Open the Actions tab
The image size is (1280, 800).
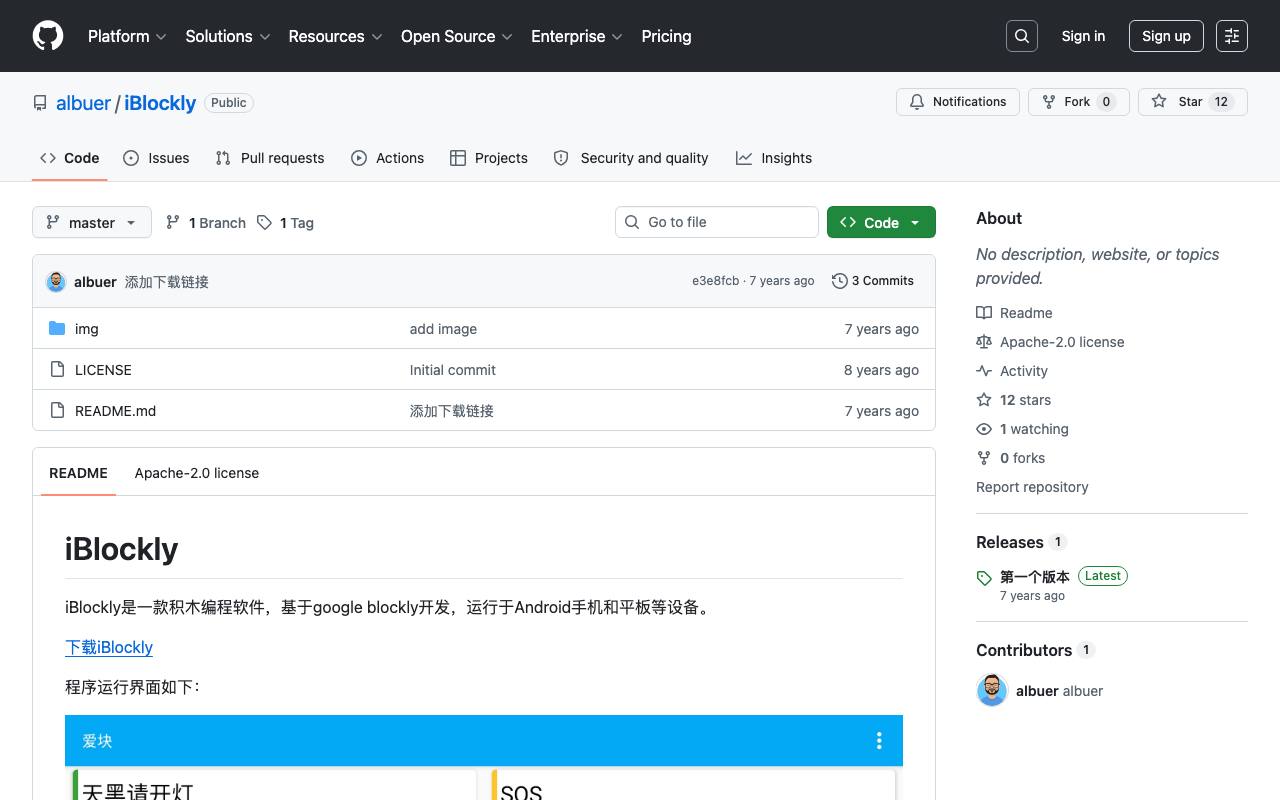tap(388, 158)
